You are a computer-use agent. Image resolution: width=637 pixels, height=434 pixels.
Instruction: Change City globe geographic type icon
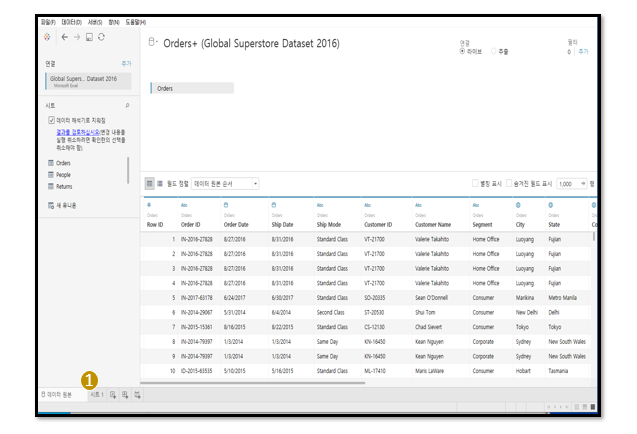coord(518,205)
